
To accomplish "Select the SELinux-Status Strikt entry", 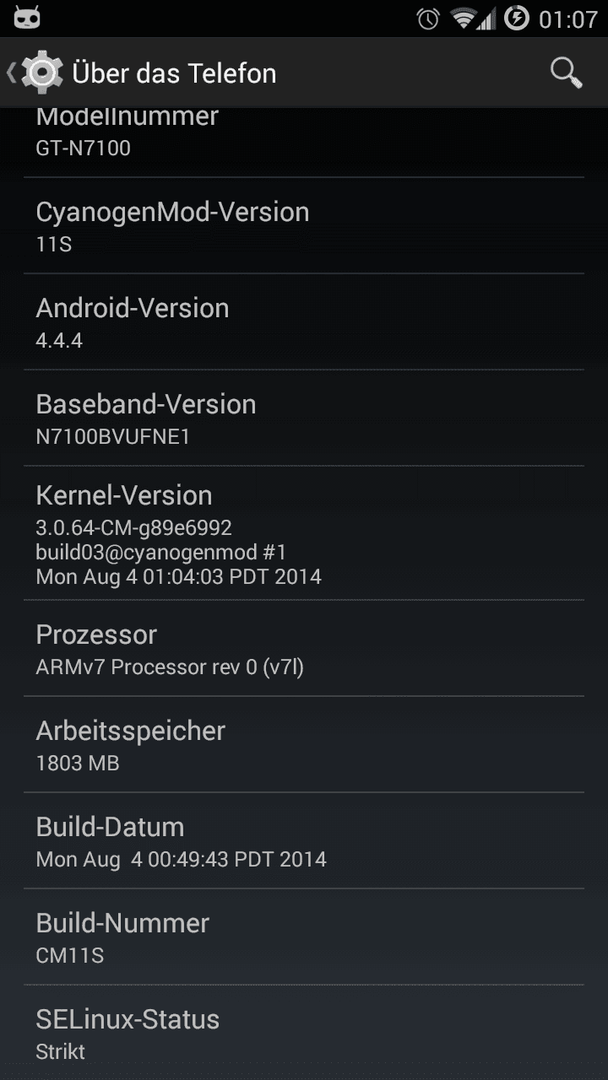I will pyautogui.click(x=304, y=1032).
